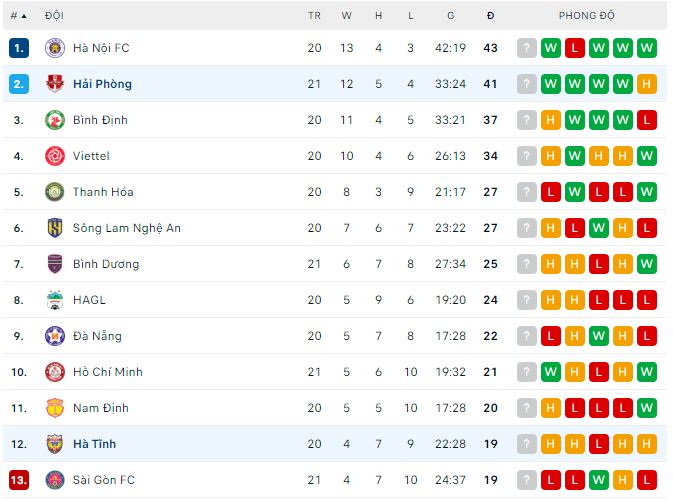673x501 pixels.
Task: Click Hải Phòng's orange H form badge
Action: (646, 84)
